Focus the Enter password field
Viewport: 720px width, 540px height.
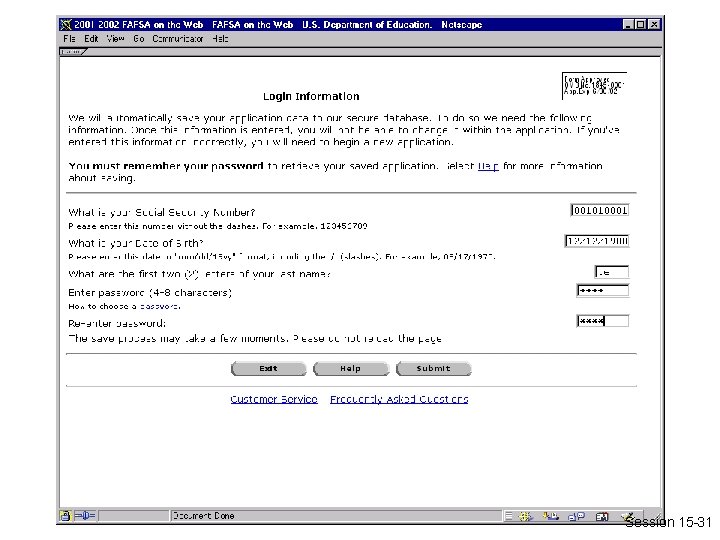click(603, 291)
